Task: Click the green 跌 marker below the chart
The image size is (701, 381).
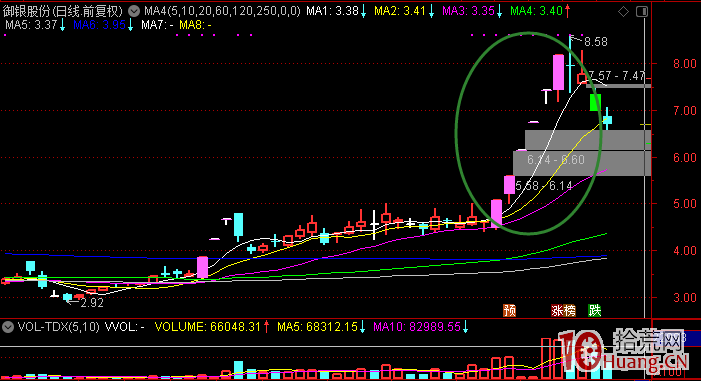Action: (x=595, y=310)
